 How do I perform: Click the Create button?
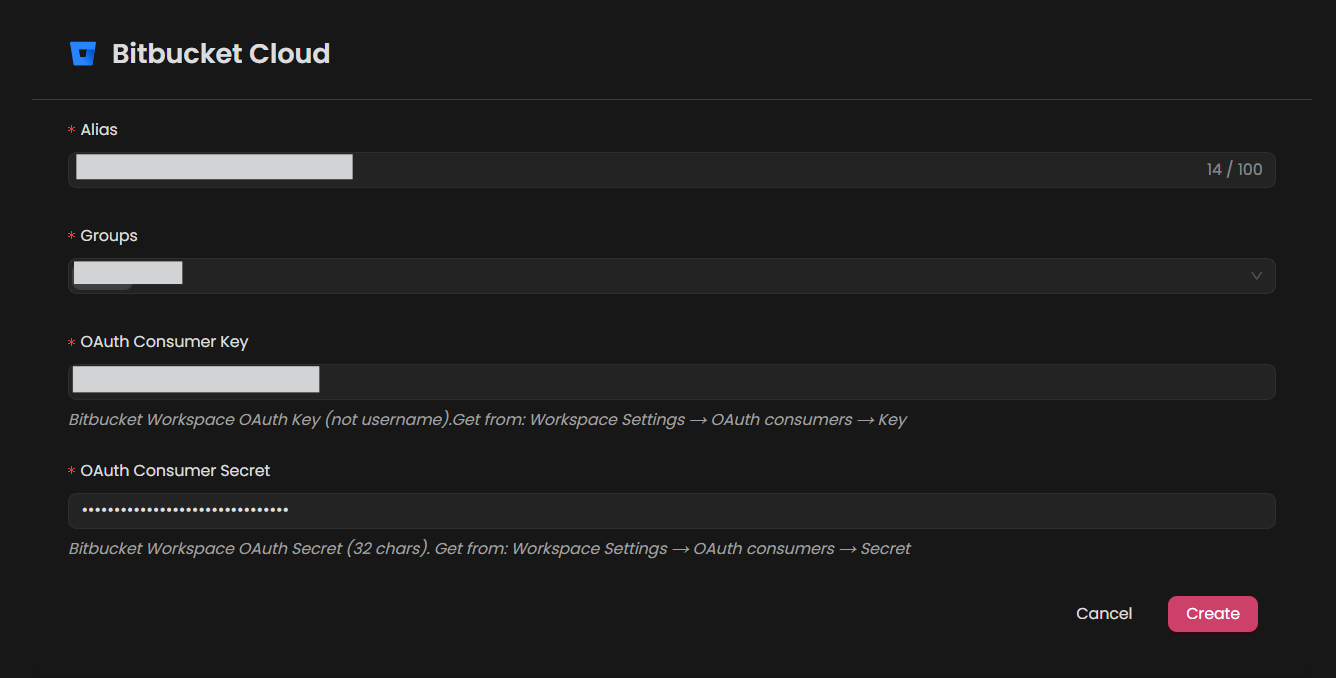coord(1212,613)
